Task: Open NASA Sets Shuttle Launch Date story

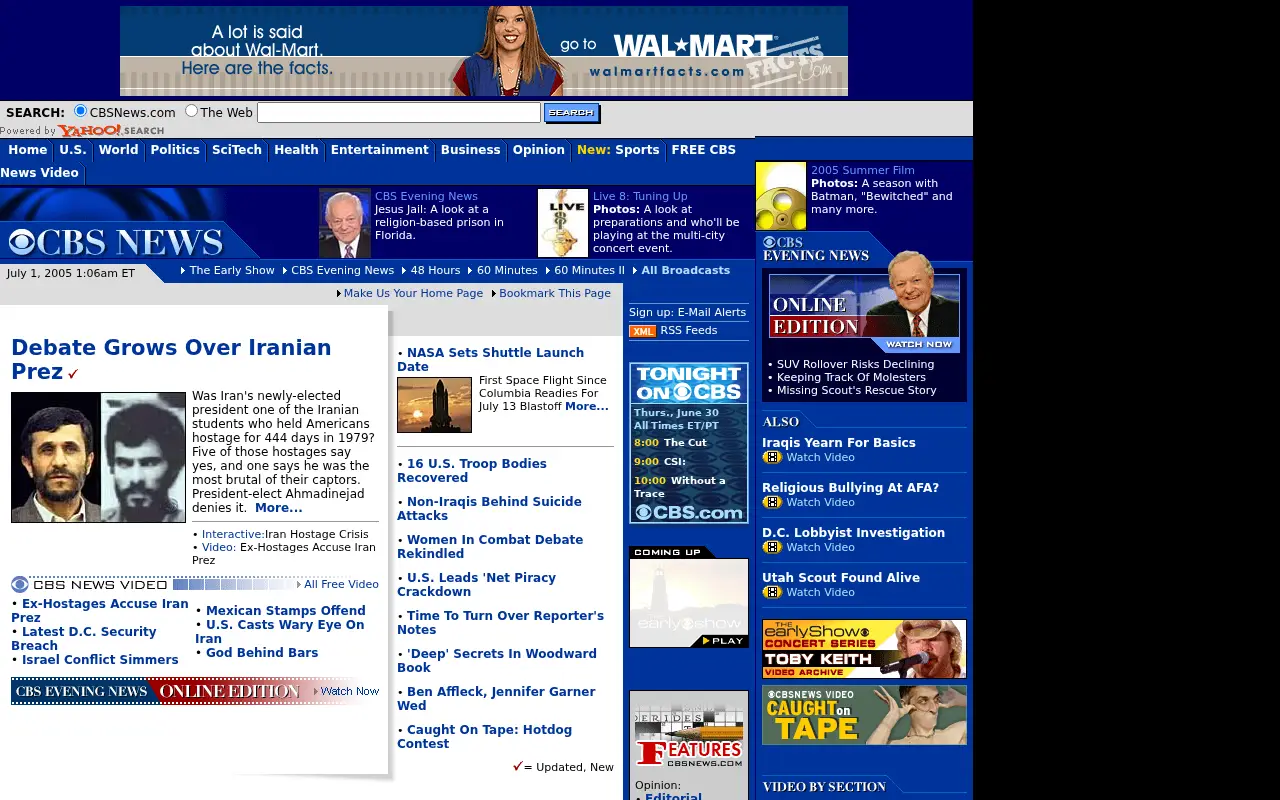Action: 490,360
